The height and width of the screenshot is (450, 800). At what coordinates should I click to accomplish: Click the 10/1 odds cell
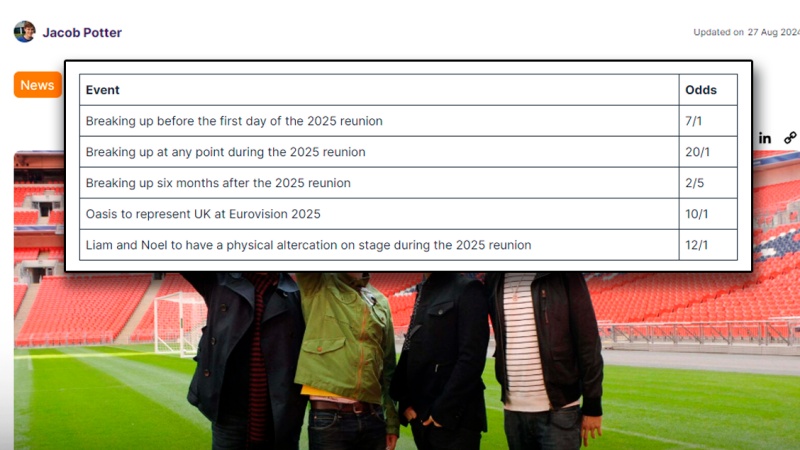coord(708,214)
